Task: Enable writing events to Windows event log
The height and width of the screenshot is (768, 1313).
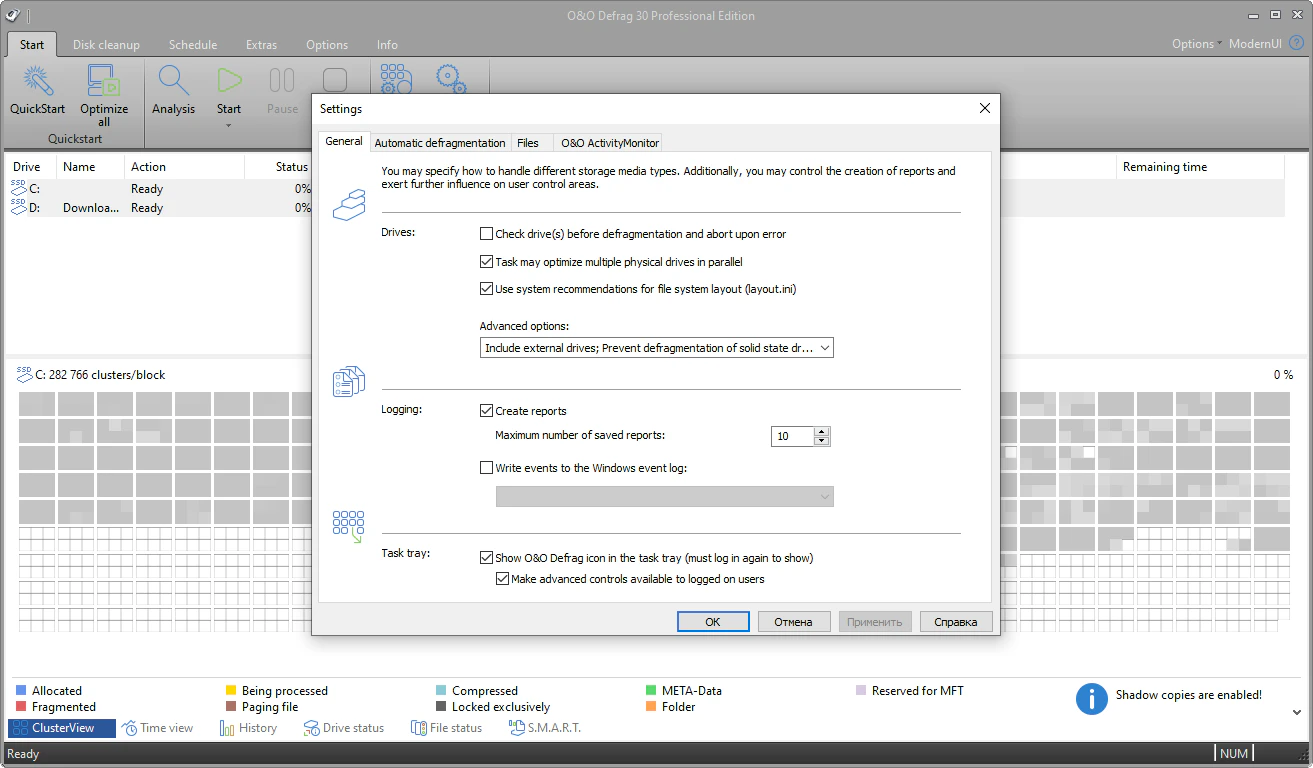Action: 487,468
